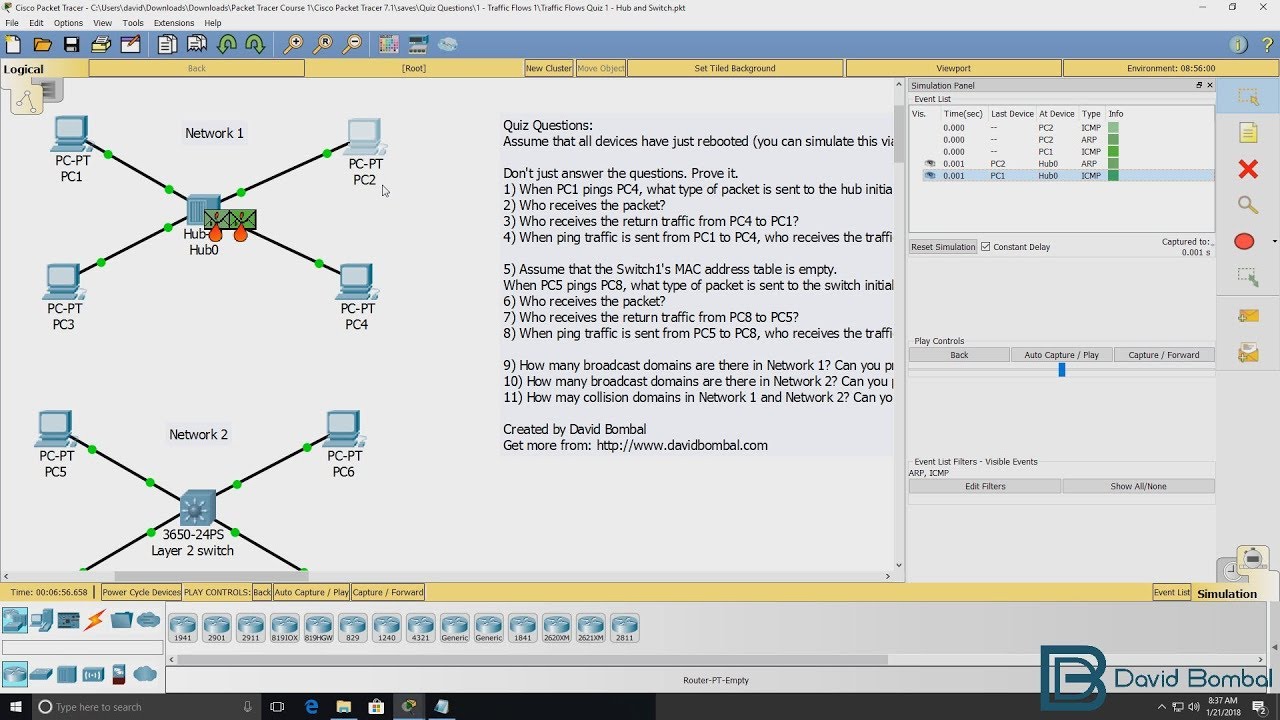The image size is (1280, 720).
Task: Select the Place Note tool
Action: pos(1248,133)
